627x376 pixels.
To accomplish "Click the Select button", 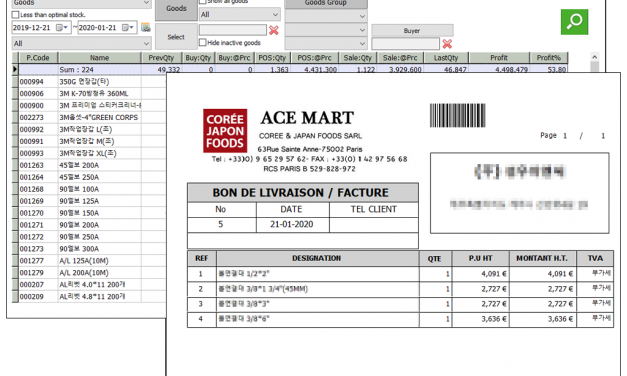I will 176,37.
